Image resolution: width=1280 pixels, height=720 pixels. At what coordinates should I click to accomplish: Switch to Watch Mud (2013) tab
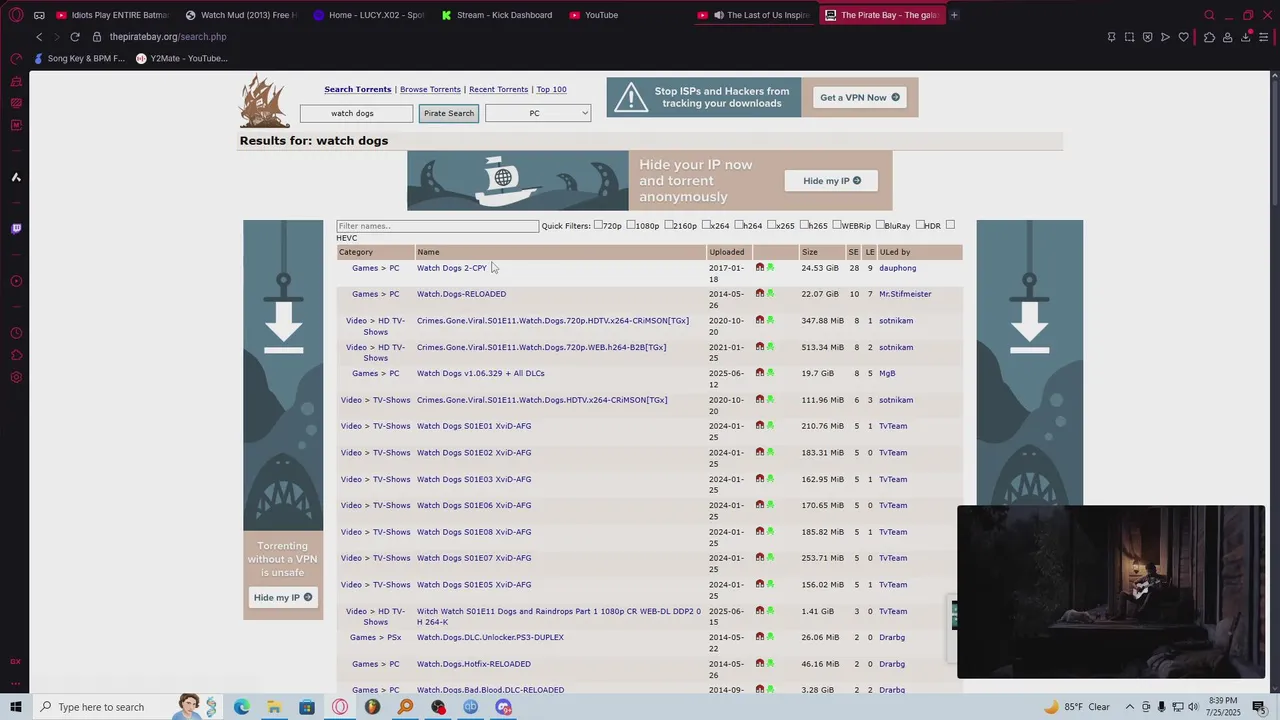coord(241,15)
